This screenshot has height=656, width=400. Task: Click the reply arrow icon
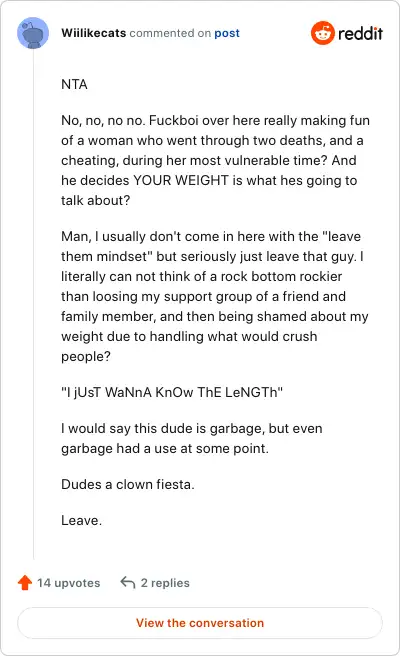click(x=128, y=582)
